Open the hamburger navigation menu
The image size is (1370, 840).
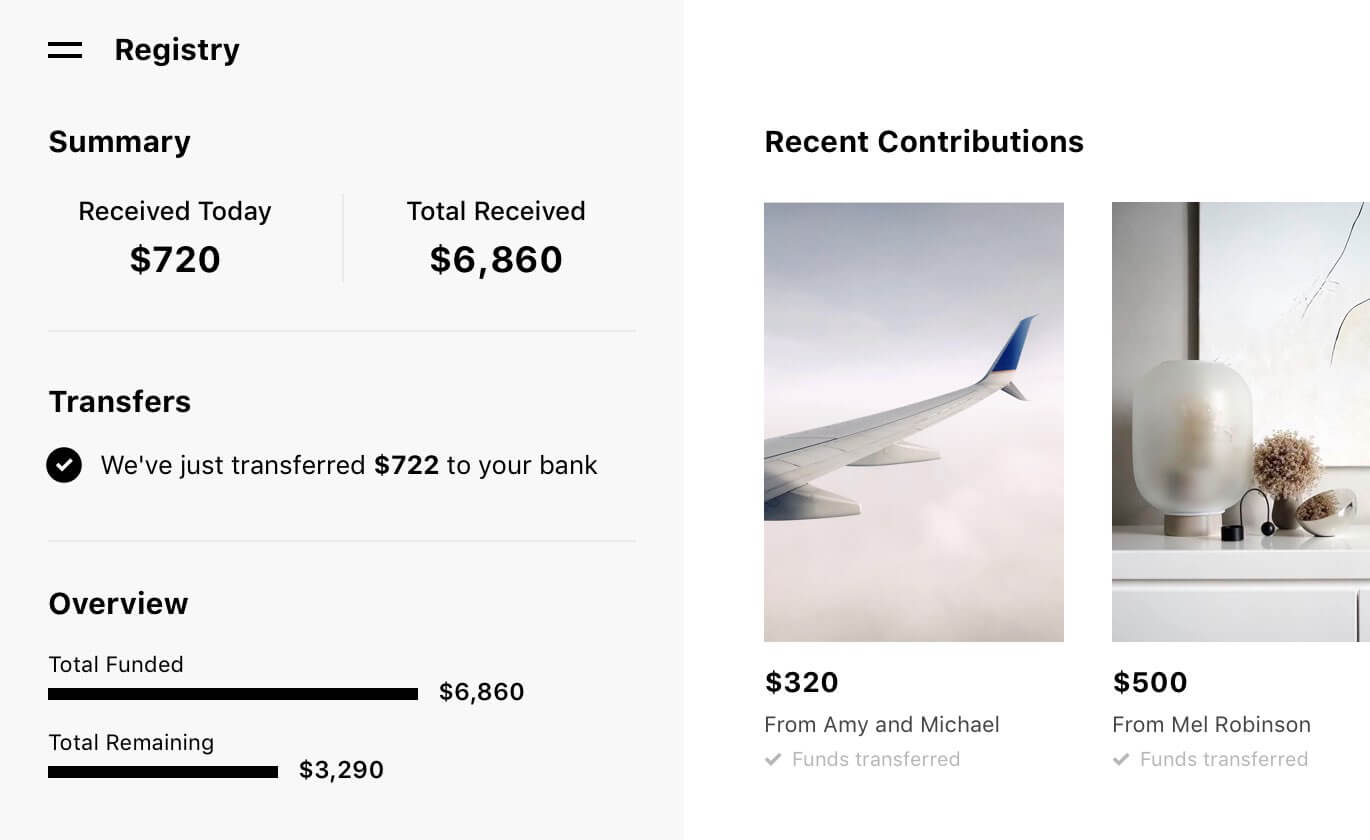pyautogui.click(x=64, y=49)
